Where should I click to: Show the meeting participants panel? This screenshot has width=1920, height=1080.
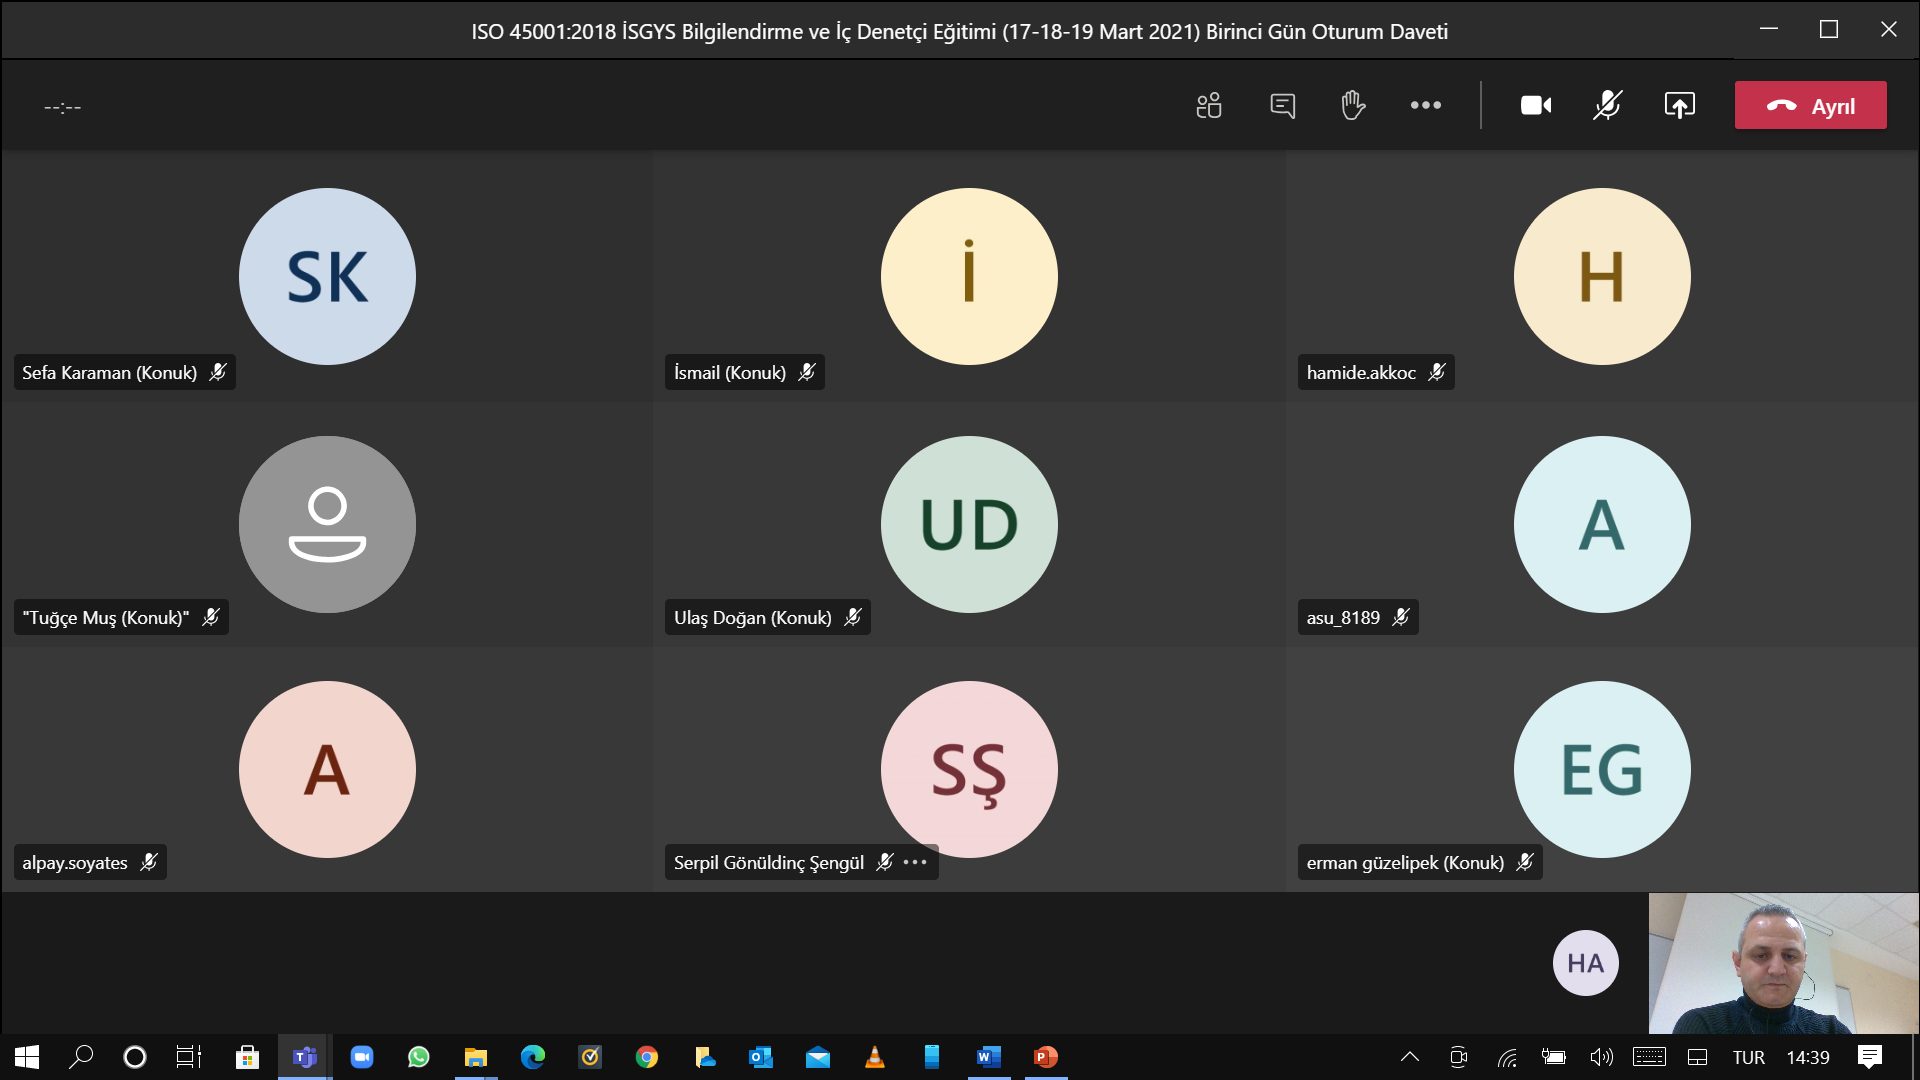[x=1209, y=105]
